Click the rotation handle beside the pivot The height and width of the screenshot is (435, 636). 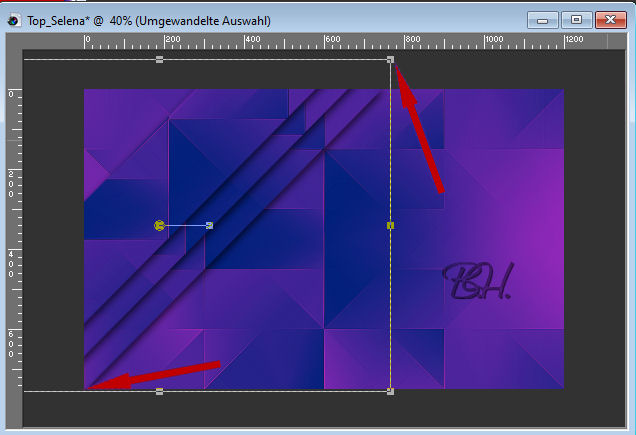click(x=209, y=226)
